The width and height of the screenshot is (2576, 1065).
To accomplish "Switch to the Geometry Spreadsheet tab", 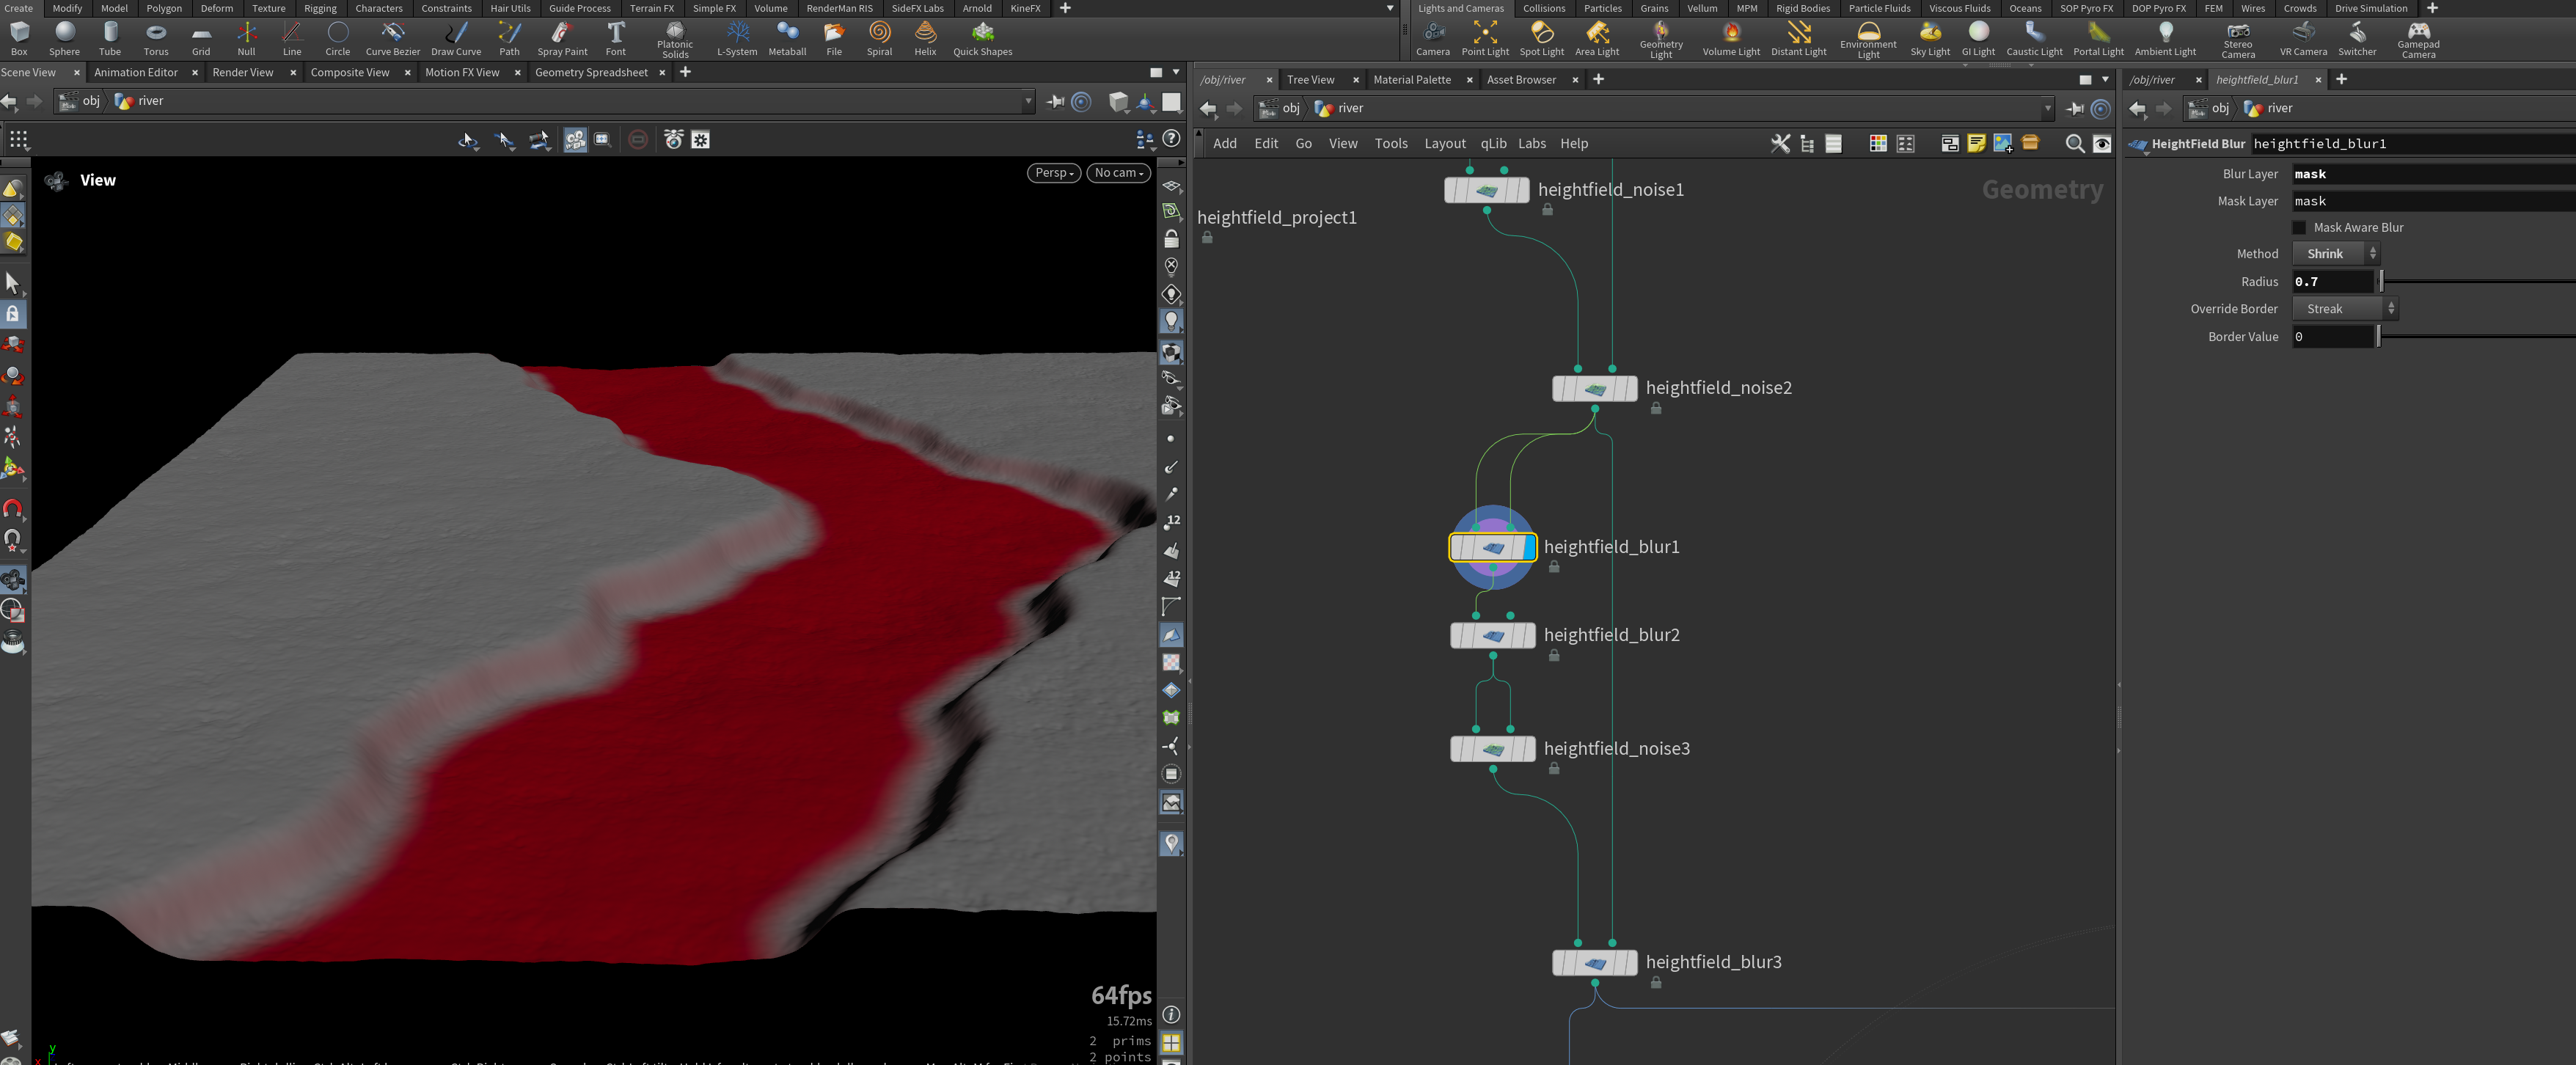I will point(591,72).
